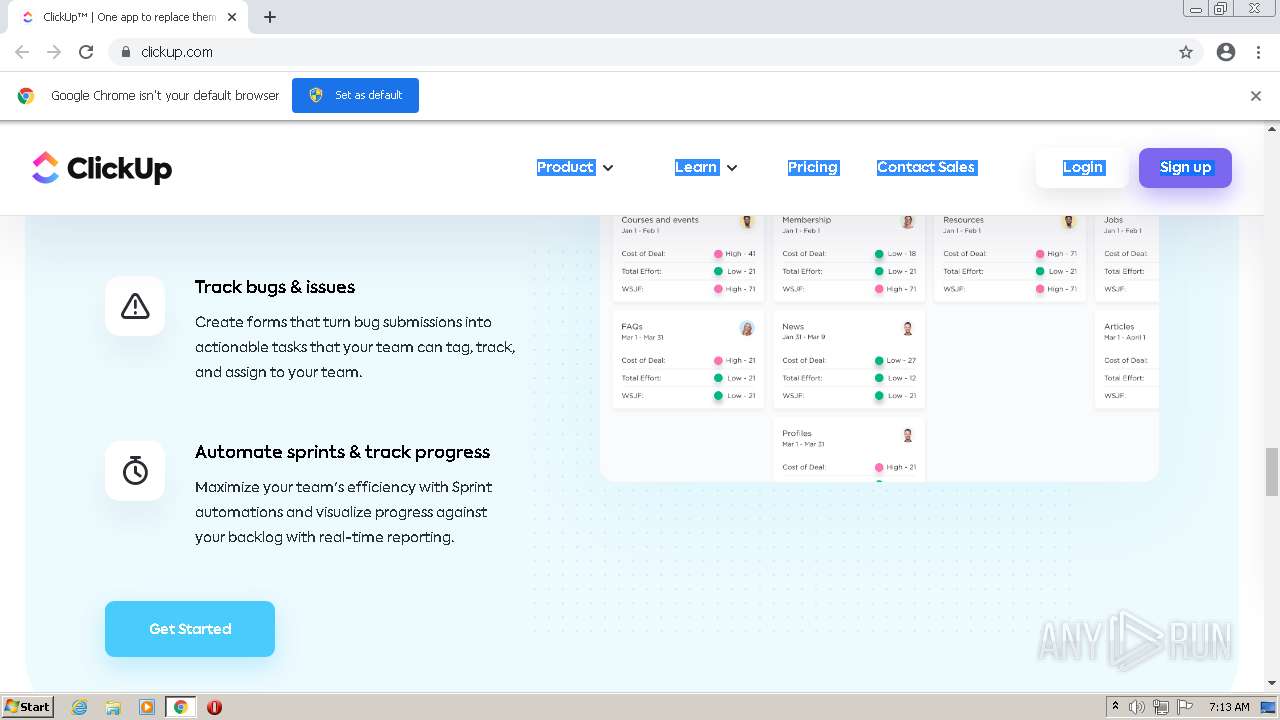Click the Resources card title
The height and width of the screenshot is (720, 1280).
click(963, 220)
